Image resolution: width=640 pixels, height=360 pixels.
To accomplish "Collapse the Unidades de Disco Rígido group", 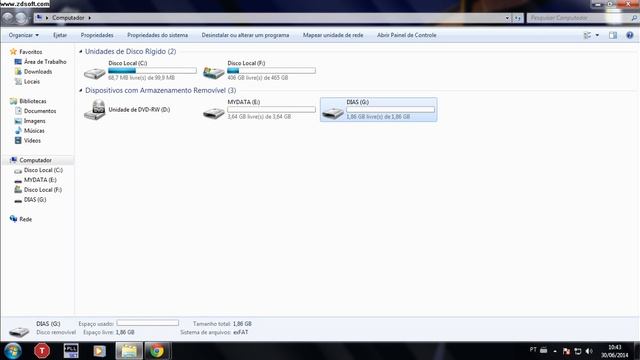I will (x=81, y=51).
